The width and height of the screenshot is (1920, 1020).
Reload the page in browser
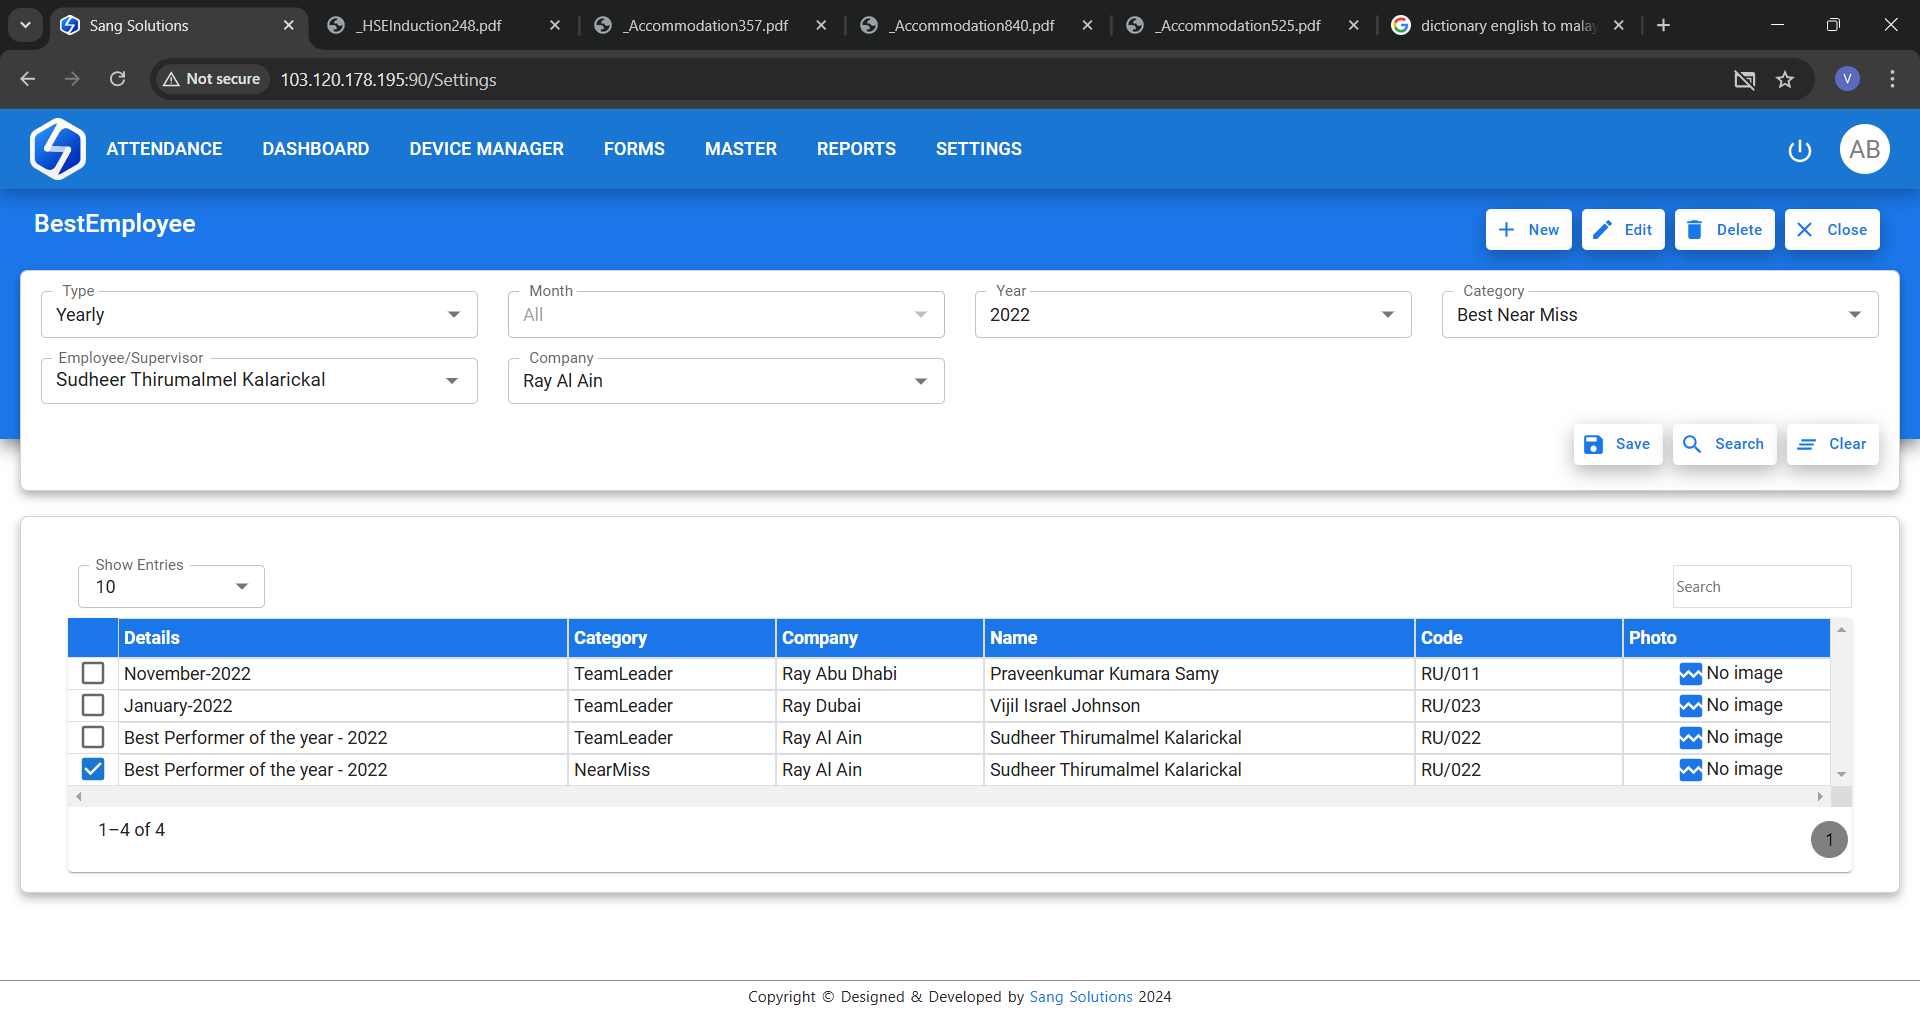pos(118,79)
